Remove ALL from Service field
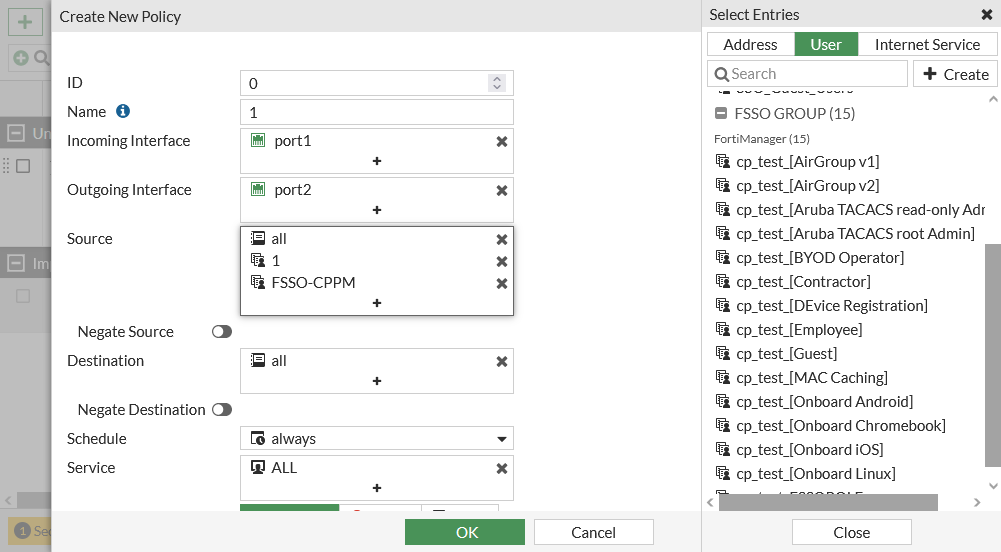1001x552 pixels. (502, 468)
